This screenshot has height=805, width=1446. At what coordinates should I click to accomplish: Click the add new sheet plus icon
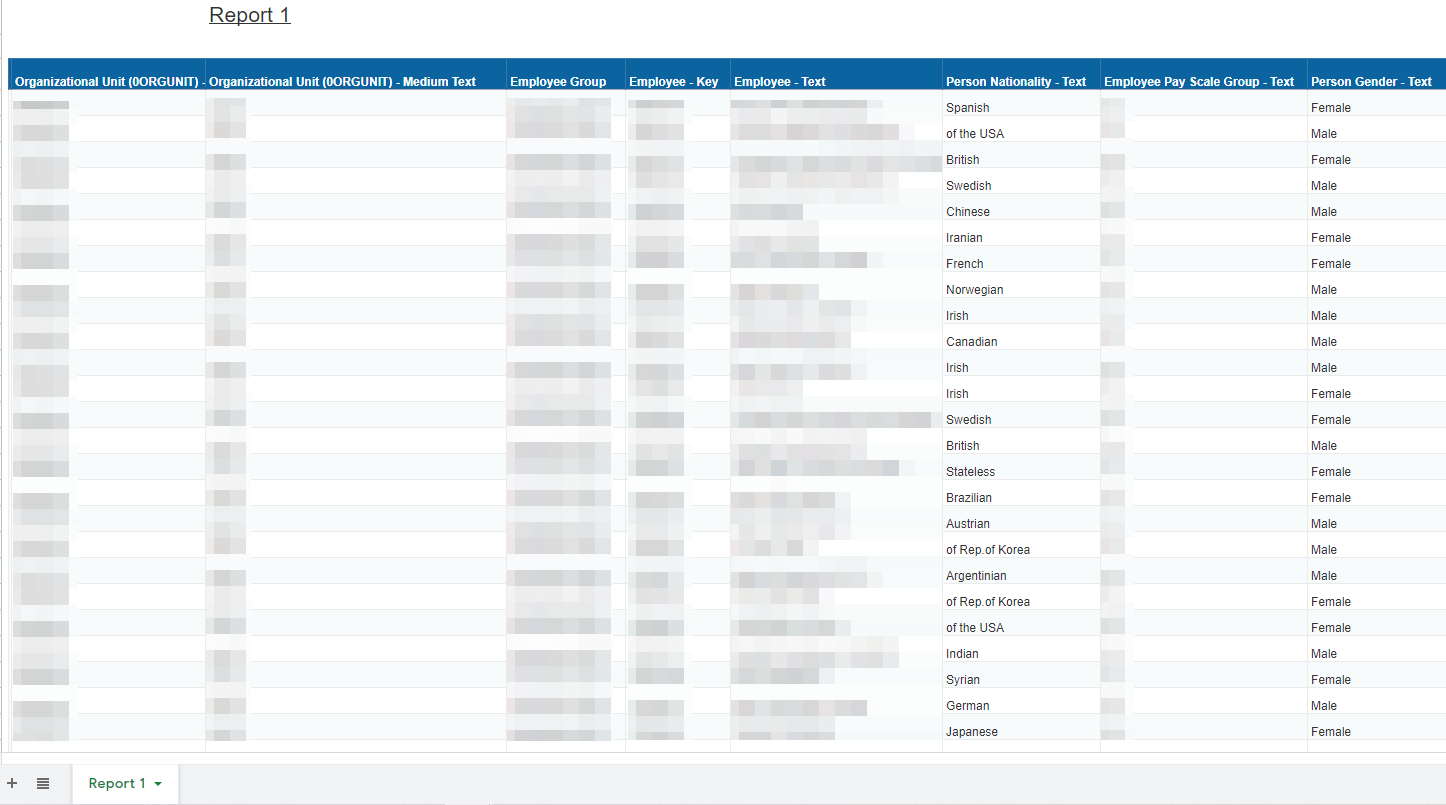pyautogui.click(x=12, y=784)
